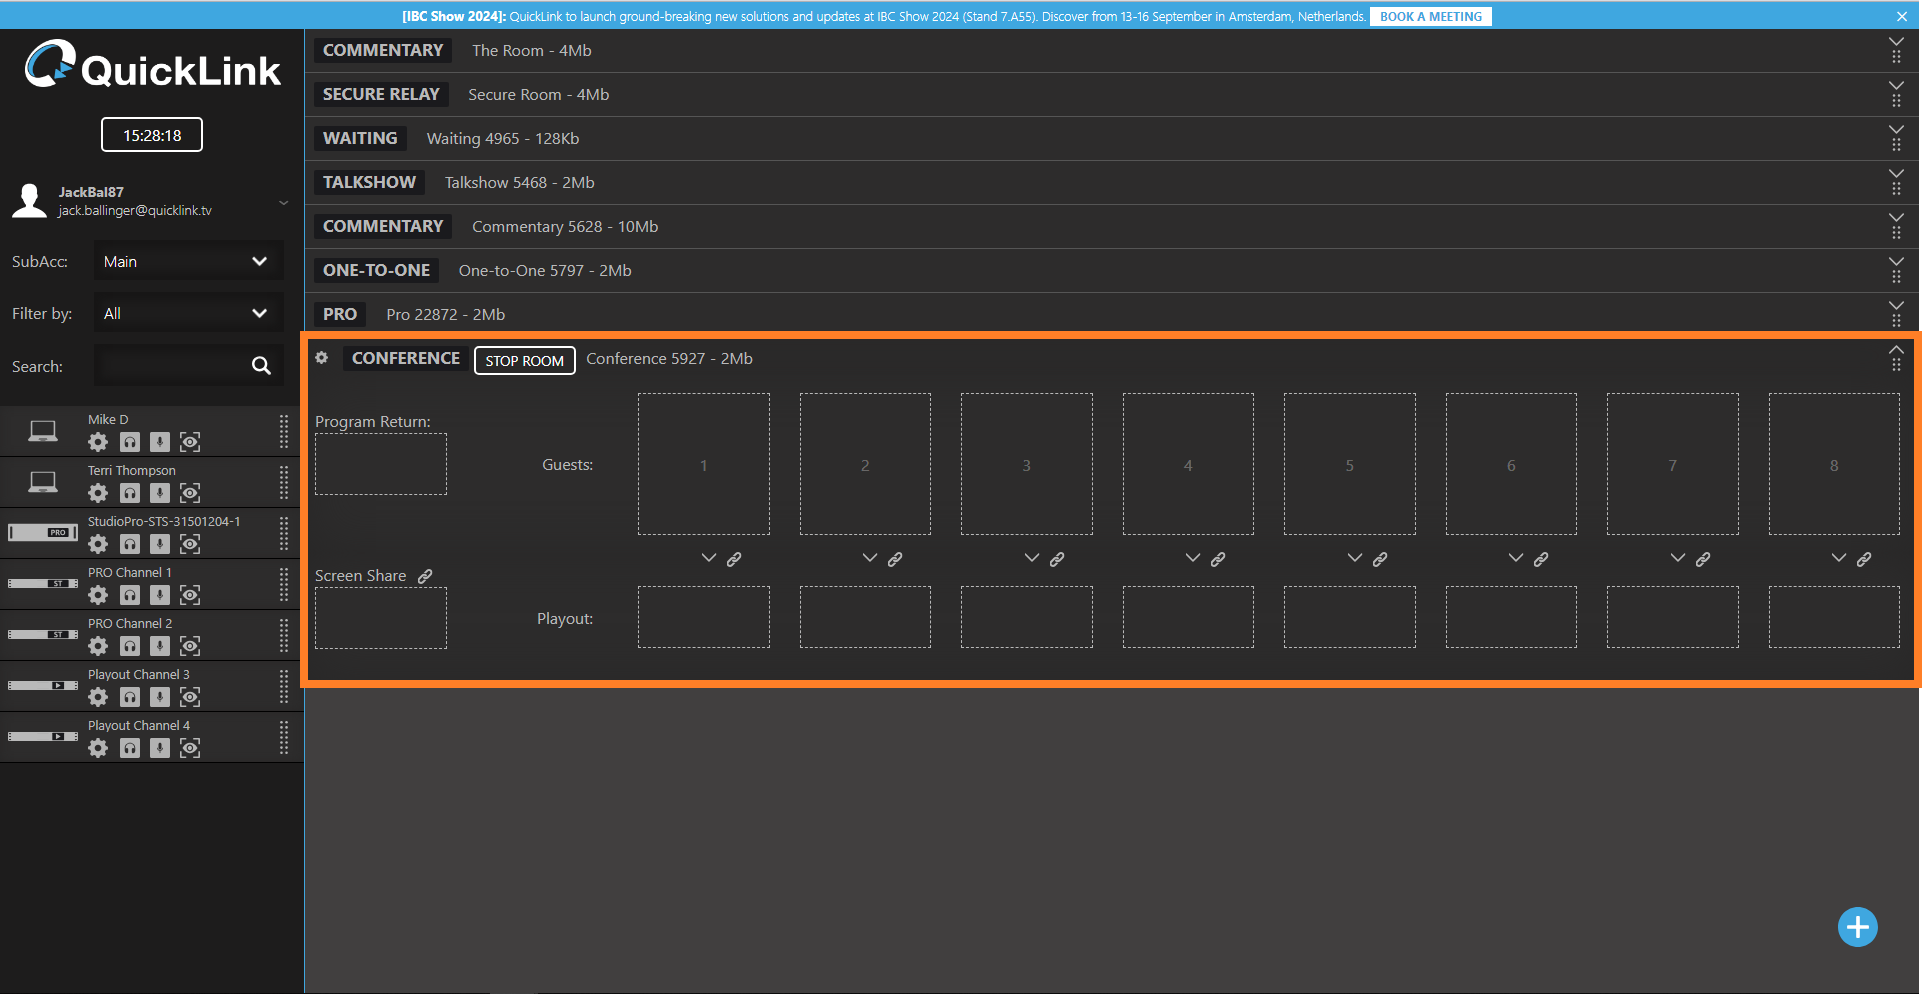This screenshot has height=994, width=1925.
Task: Click the BOOK A MEETING banner button
Action: [x=1430, y=16]
